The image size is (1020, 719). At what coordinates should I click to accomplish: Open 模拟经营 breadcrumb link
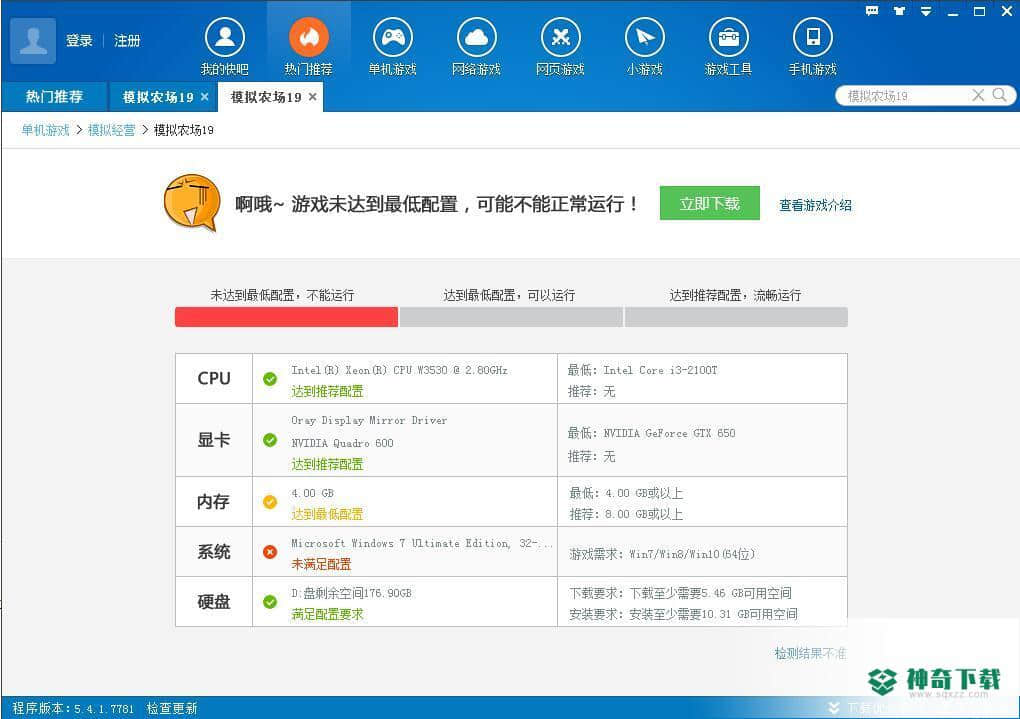click(x=111, y=130)
